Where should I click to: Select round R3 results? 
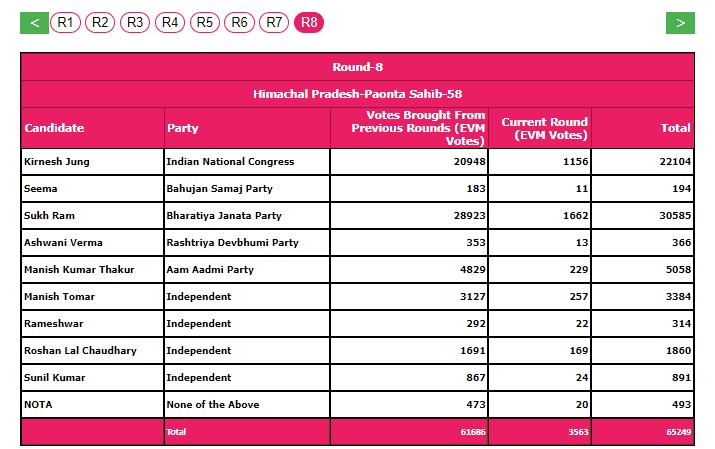pyautogui.click(x=135, y=22)
